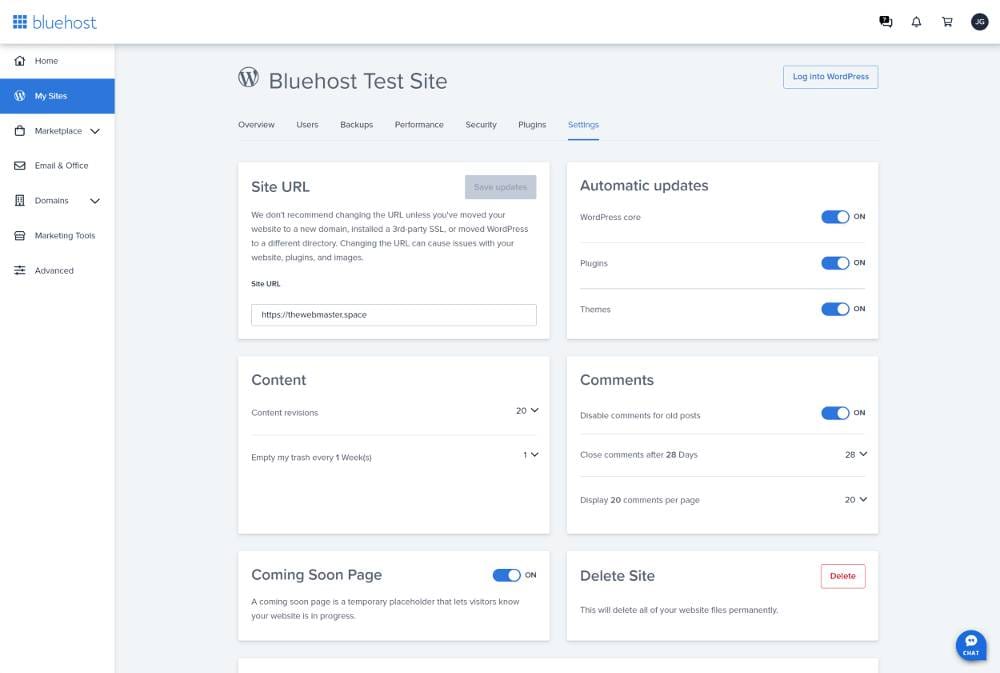Expand the Domains sidebar menu

point(95,200)
